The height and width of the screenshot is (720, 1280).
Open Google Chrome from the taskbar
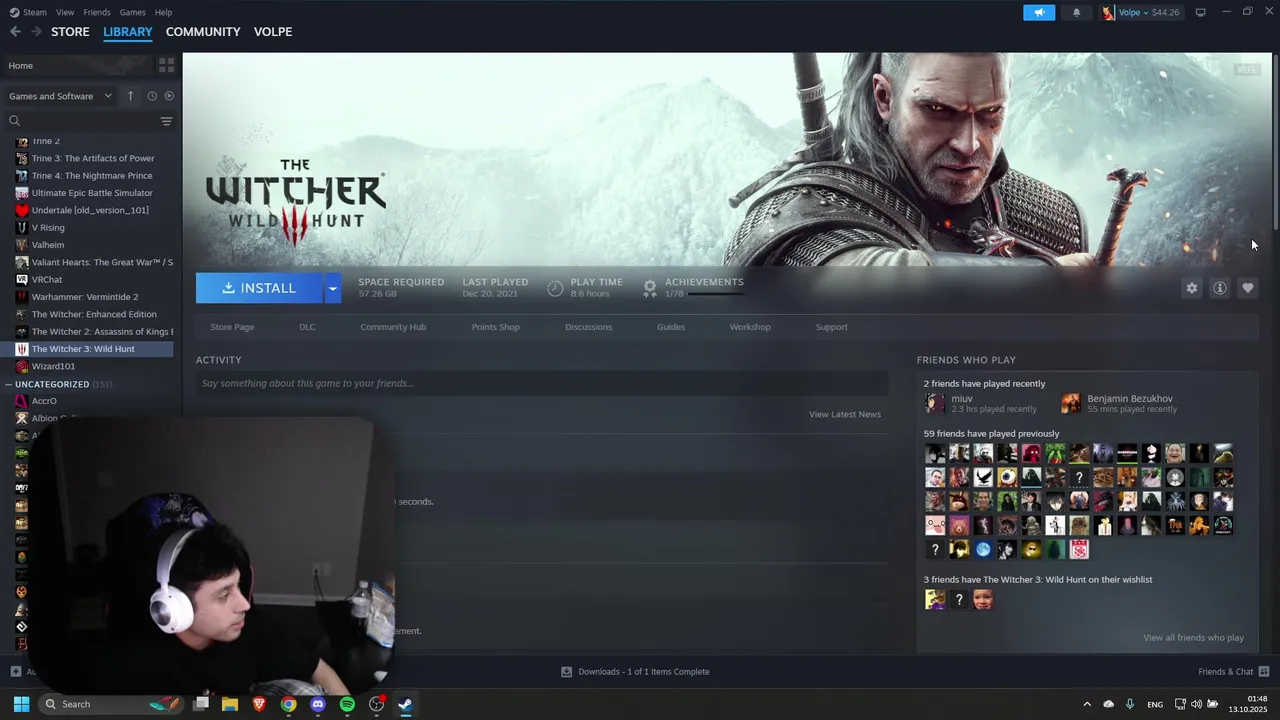(288, 704)
